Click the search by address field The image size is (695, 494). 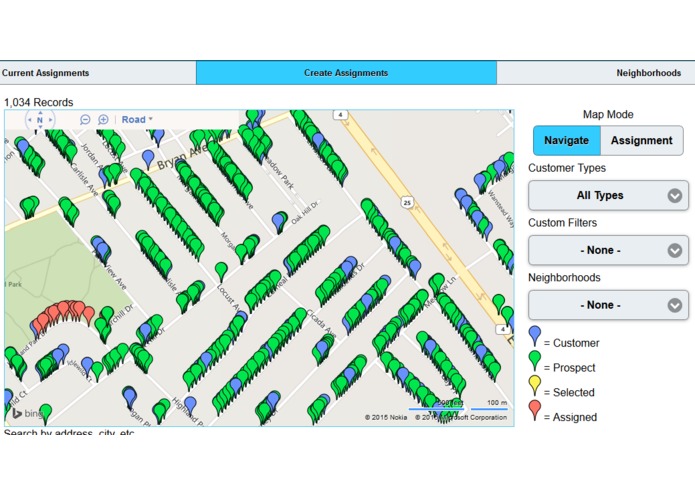pos(69,432)
